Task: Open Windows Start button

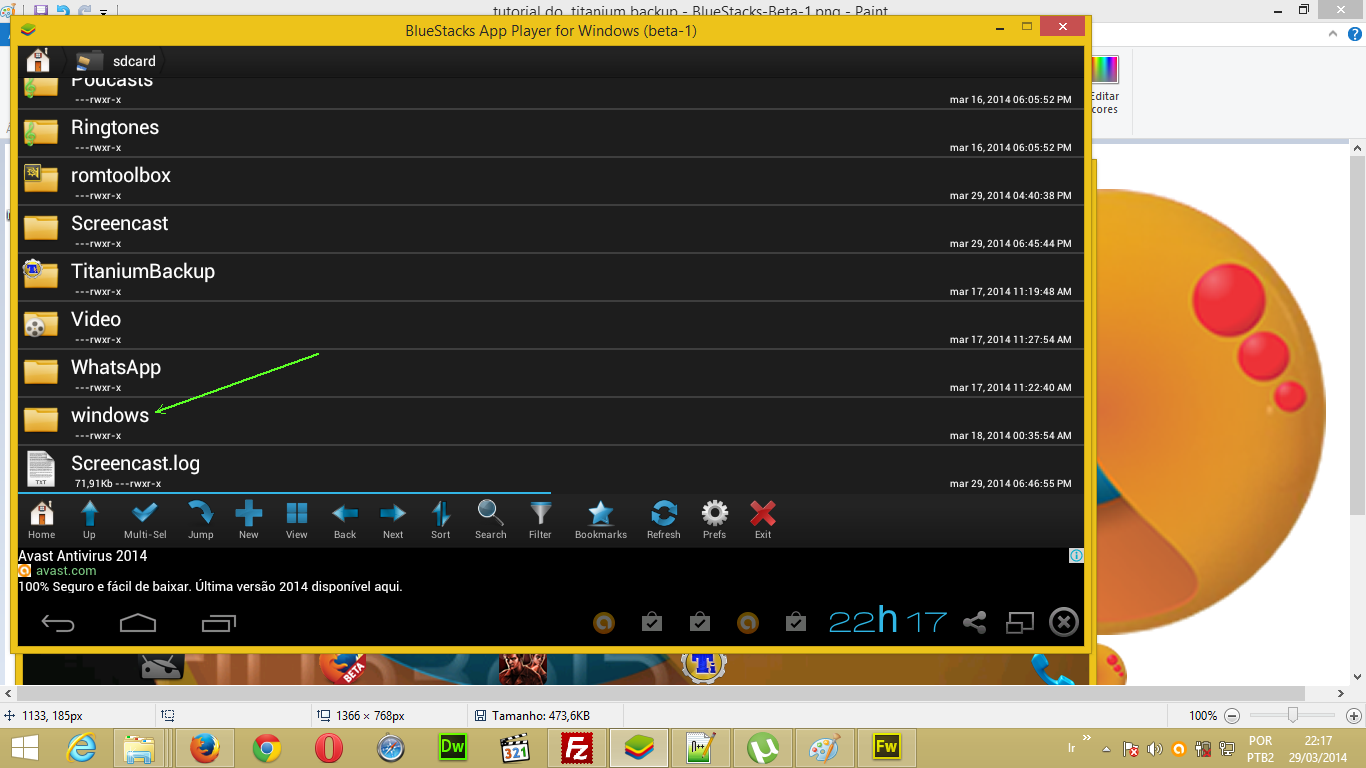Action: tap(25, 748)
